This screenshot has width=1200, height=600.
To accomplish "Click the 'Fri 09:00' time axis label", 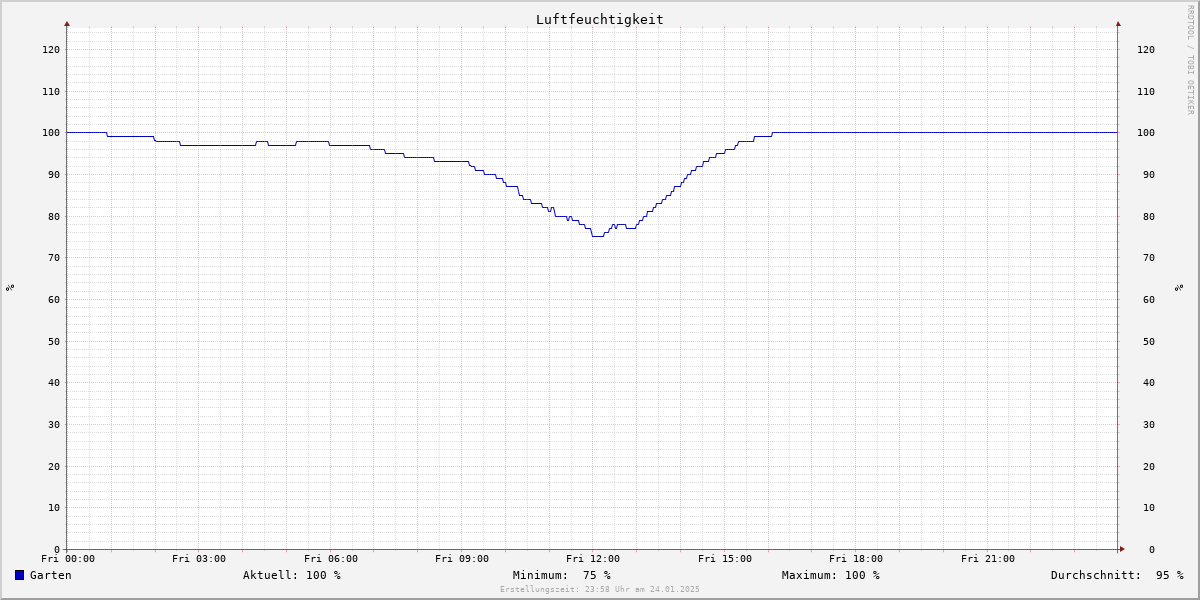I will pyautogui.click(x=462, y=559).
